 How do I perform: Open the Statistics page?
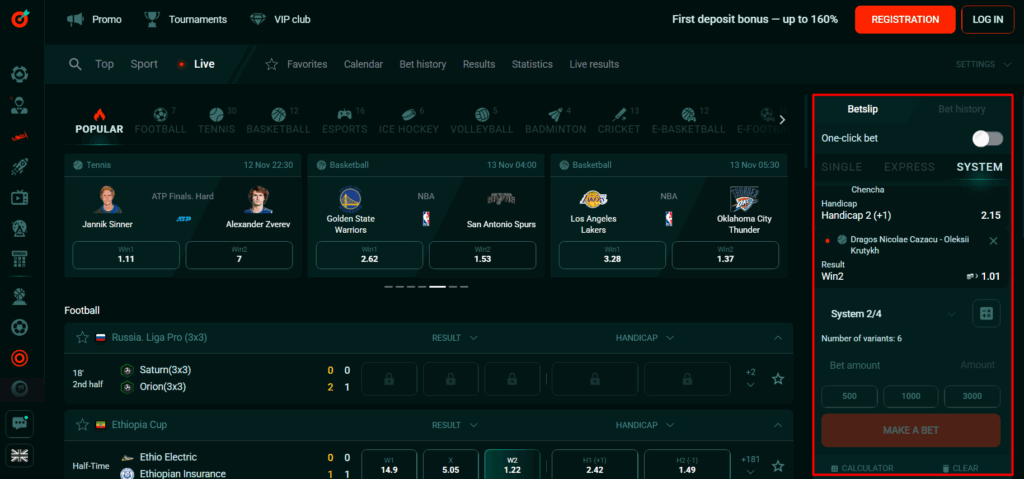point(532,64)
